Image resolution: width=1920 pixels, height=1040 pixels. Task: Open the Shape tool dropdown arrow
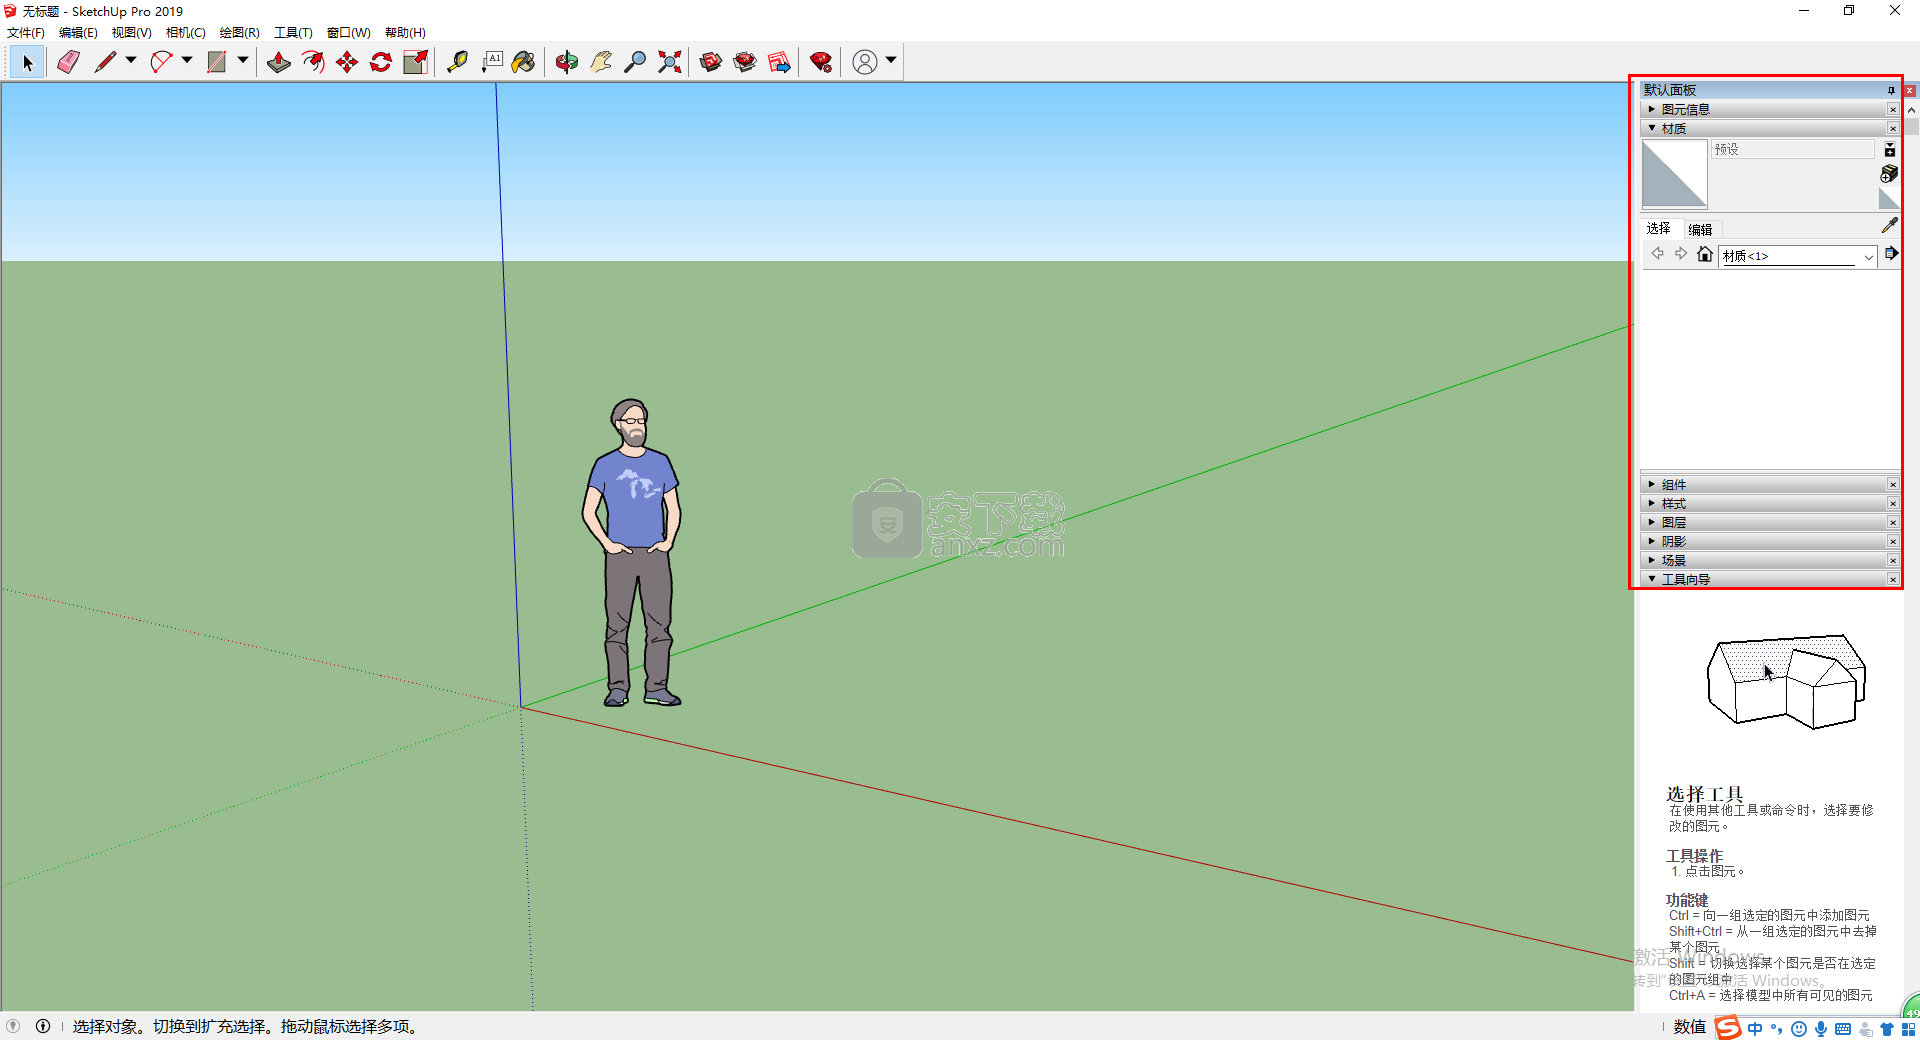coord(243,61)
